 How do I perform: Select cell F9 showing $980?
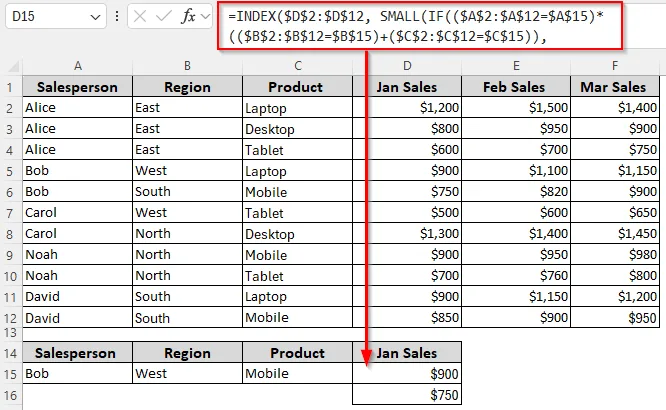[x=615, y=254]
